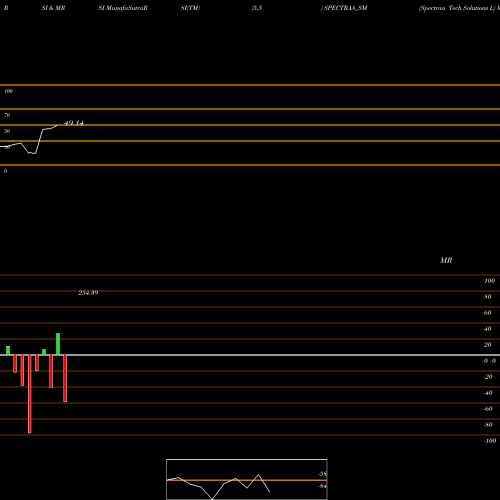Click the RSI value label 49.14
The image size is (500, 500).
point(74,123)
